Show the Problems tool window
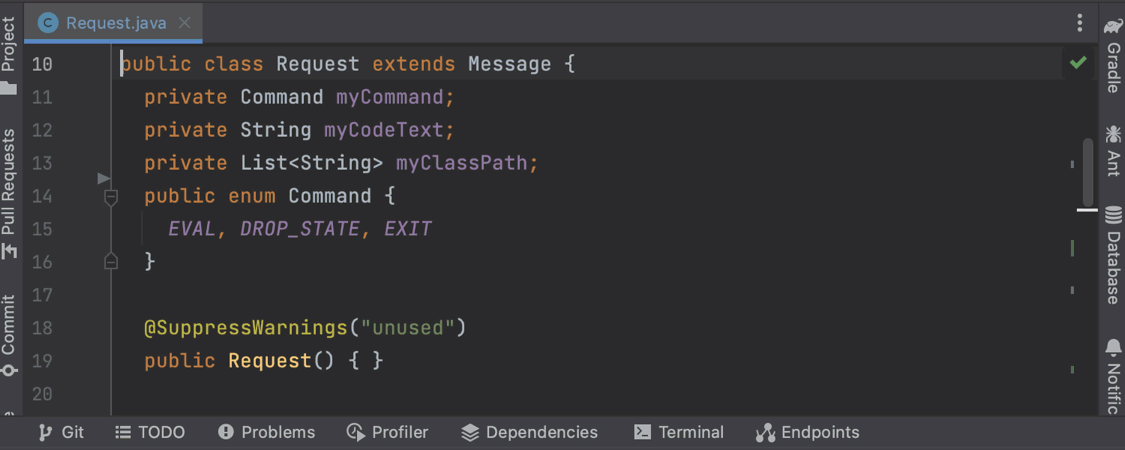This screenshot has width=1125, height=450. click(x=266, y=432)
